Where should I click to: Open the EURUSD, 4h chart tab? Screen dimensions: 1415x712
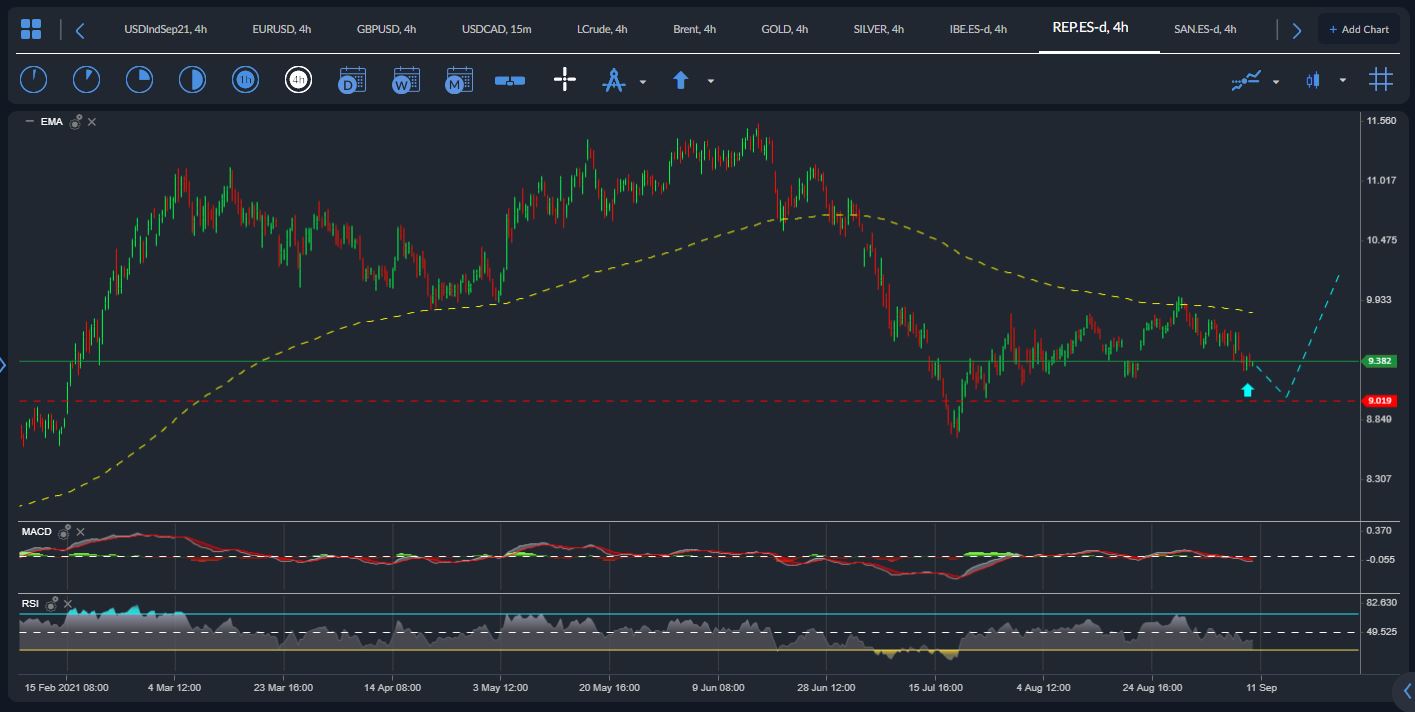coord(281,29)
